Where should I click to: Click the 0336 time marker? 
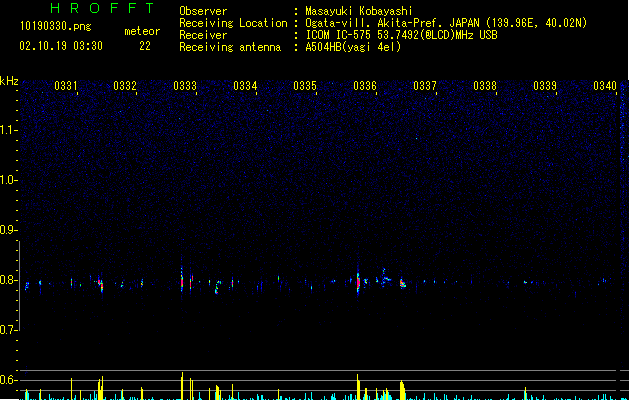pyautogui.click(x=365, y=86)
